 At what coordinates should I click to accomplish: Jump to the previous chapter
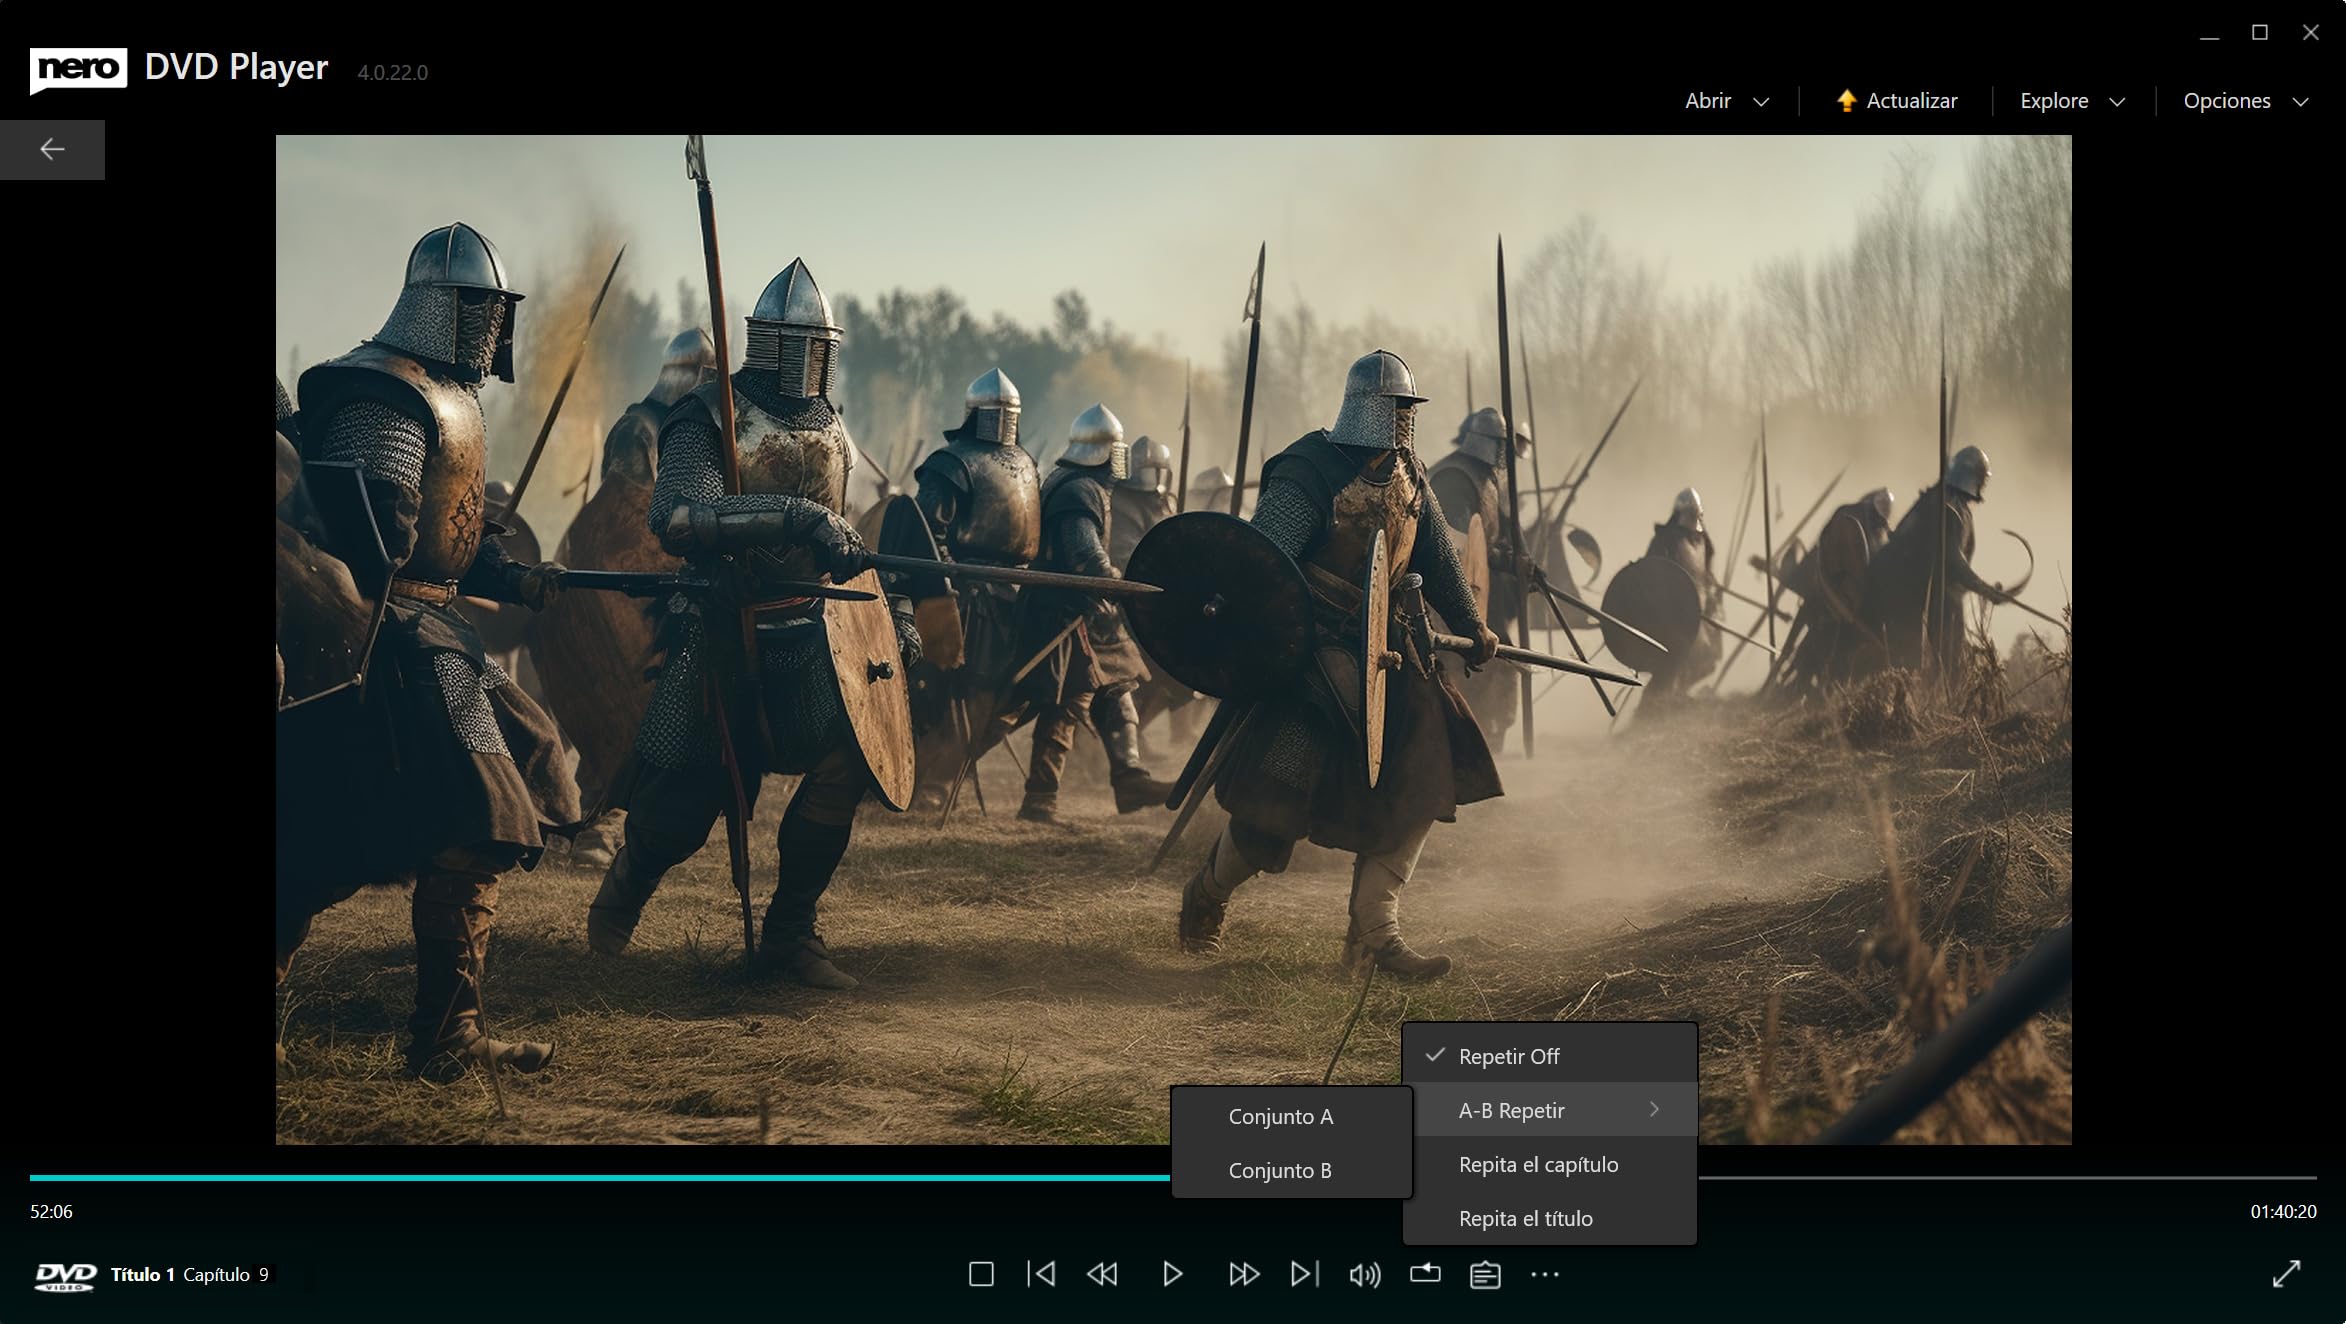(1041, 1274)
